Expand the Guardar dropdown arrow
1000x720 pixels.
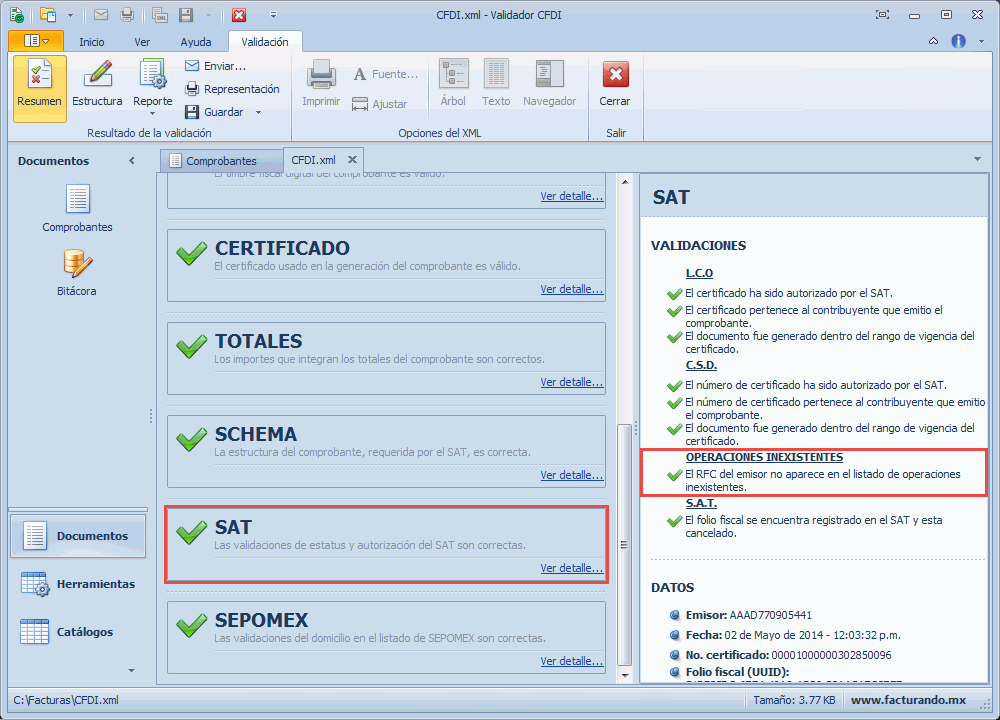(258, 112)
